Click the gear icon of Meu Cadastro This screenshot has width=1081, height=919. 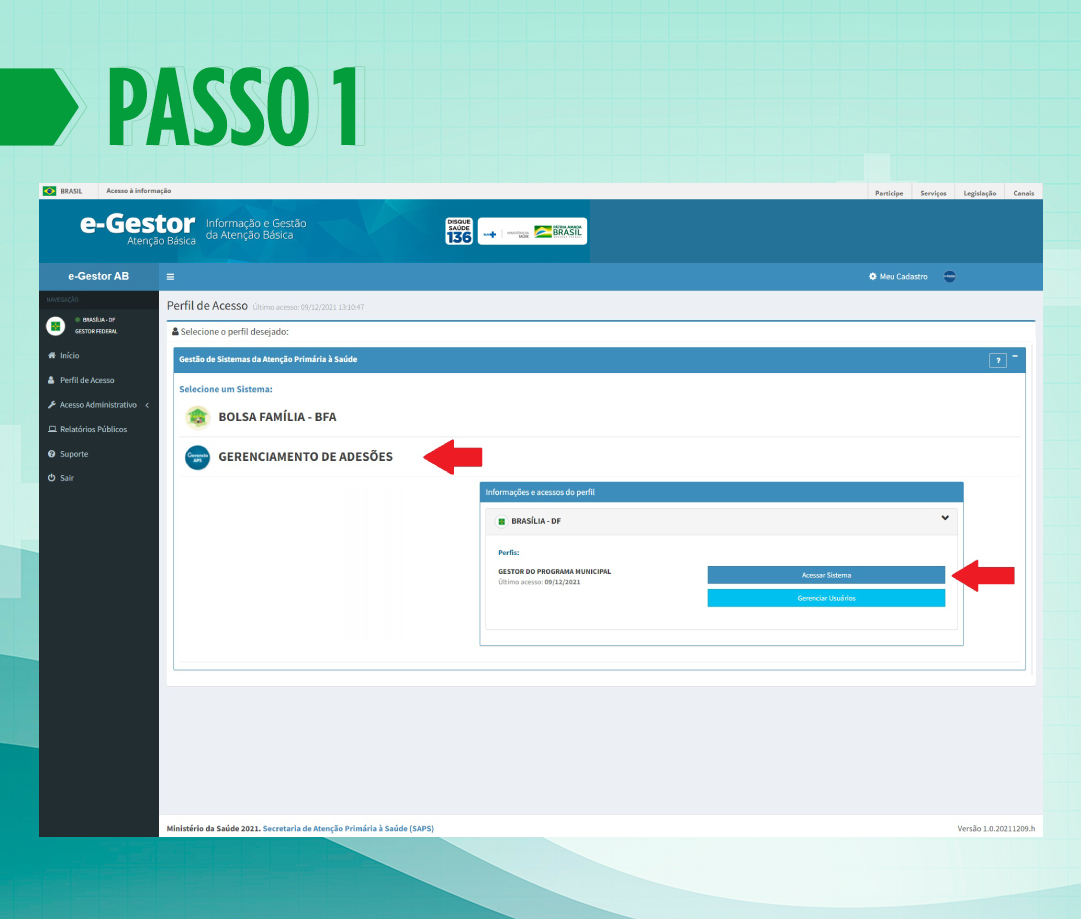(x=873, y=276)
